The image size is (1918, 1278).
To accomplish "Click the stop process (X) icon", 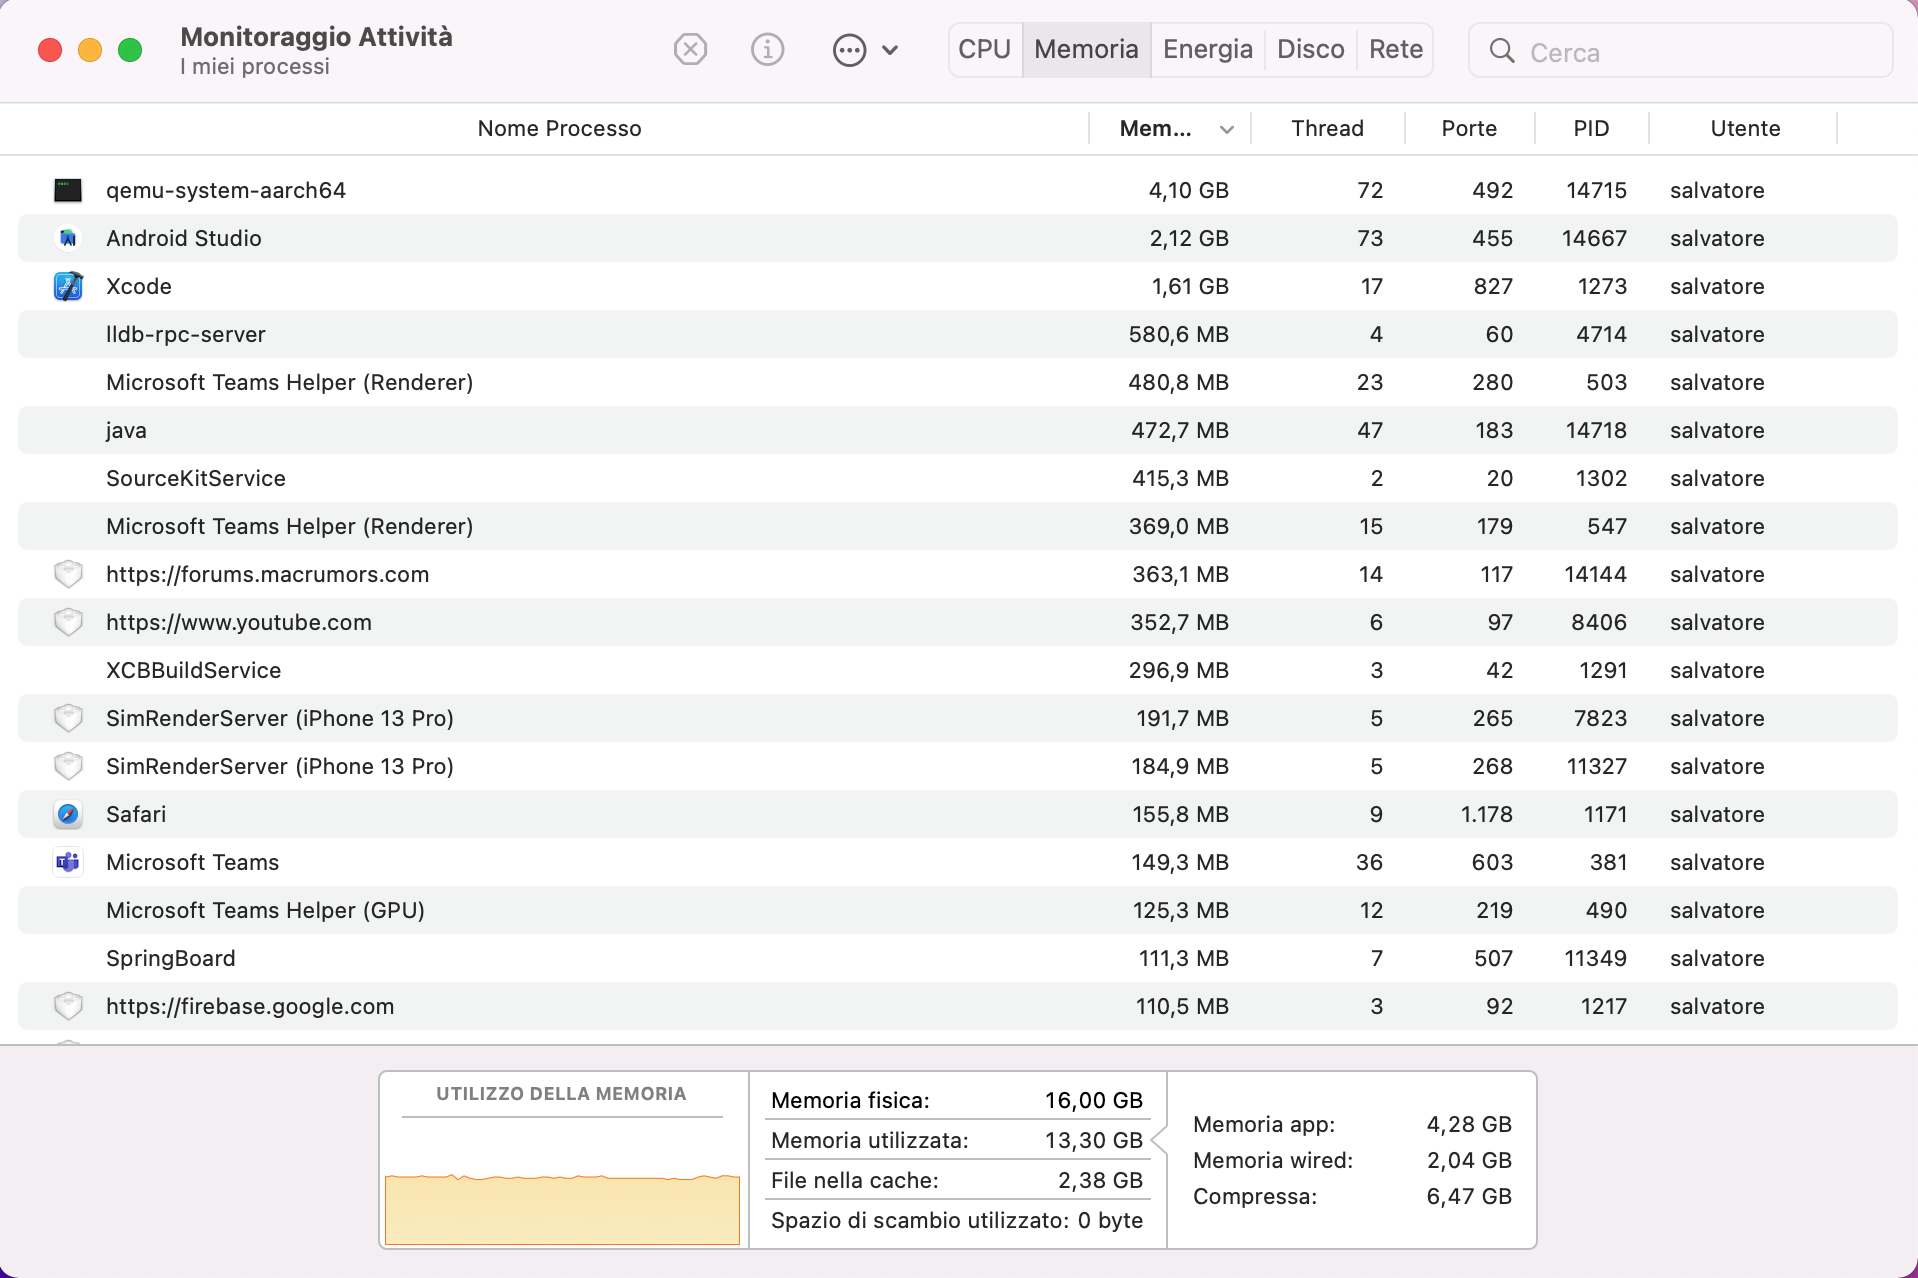I will coord(690,49).
